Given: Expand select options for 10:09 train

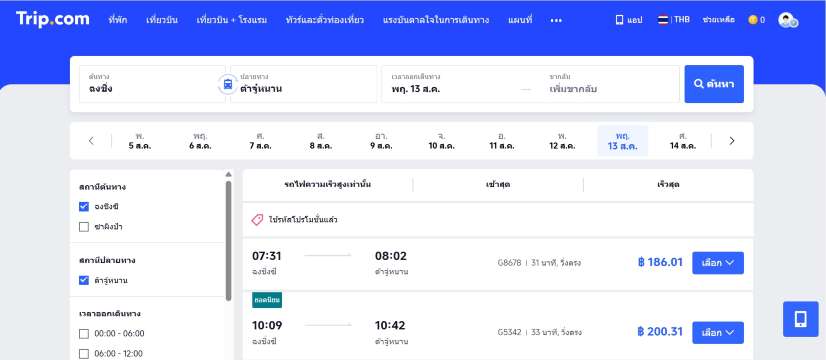Looking at the screenshot, I should (x=717, y=333).
